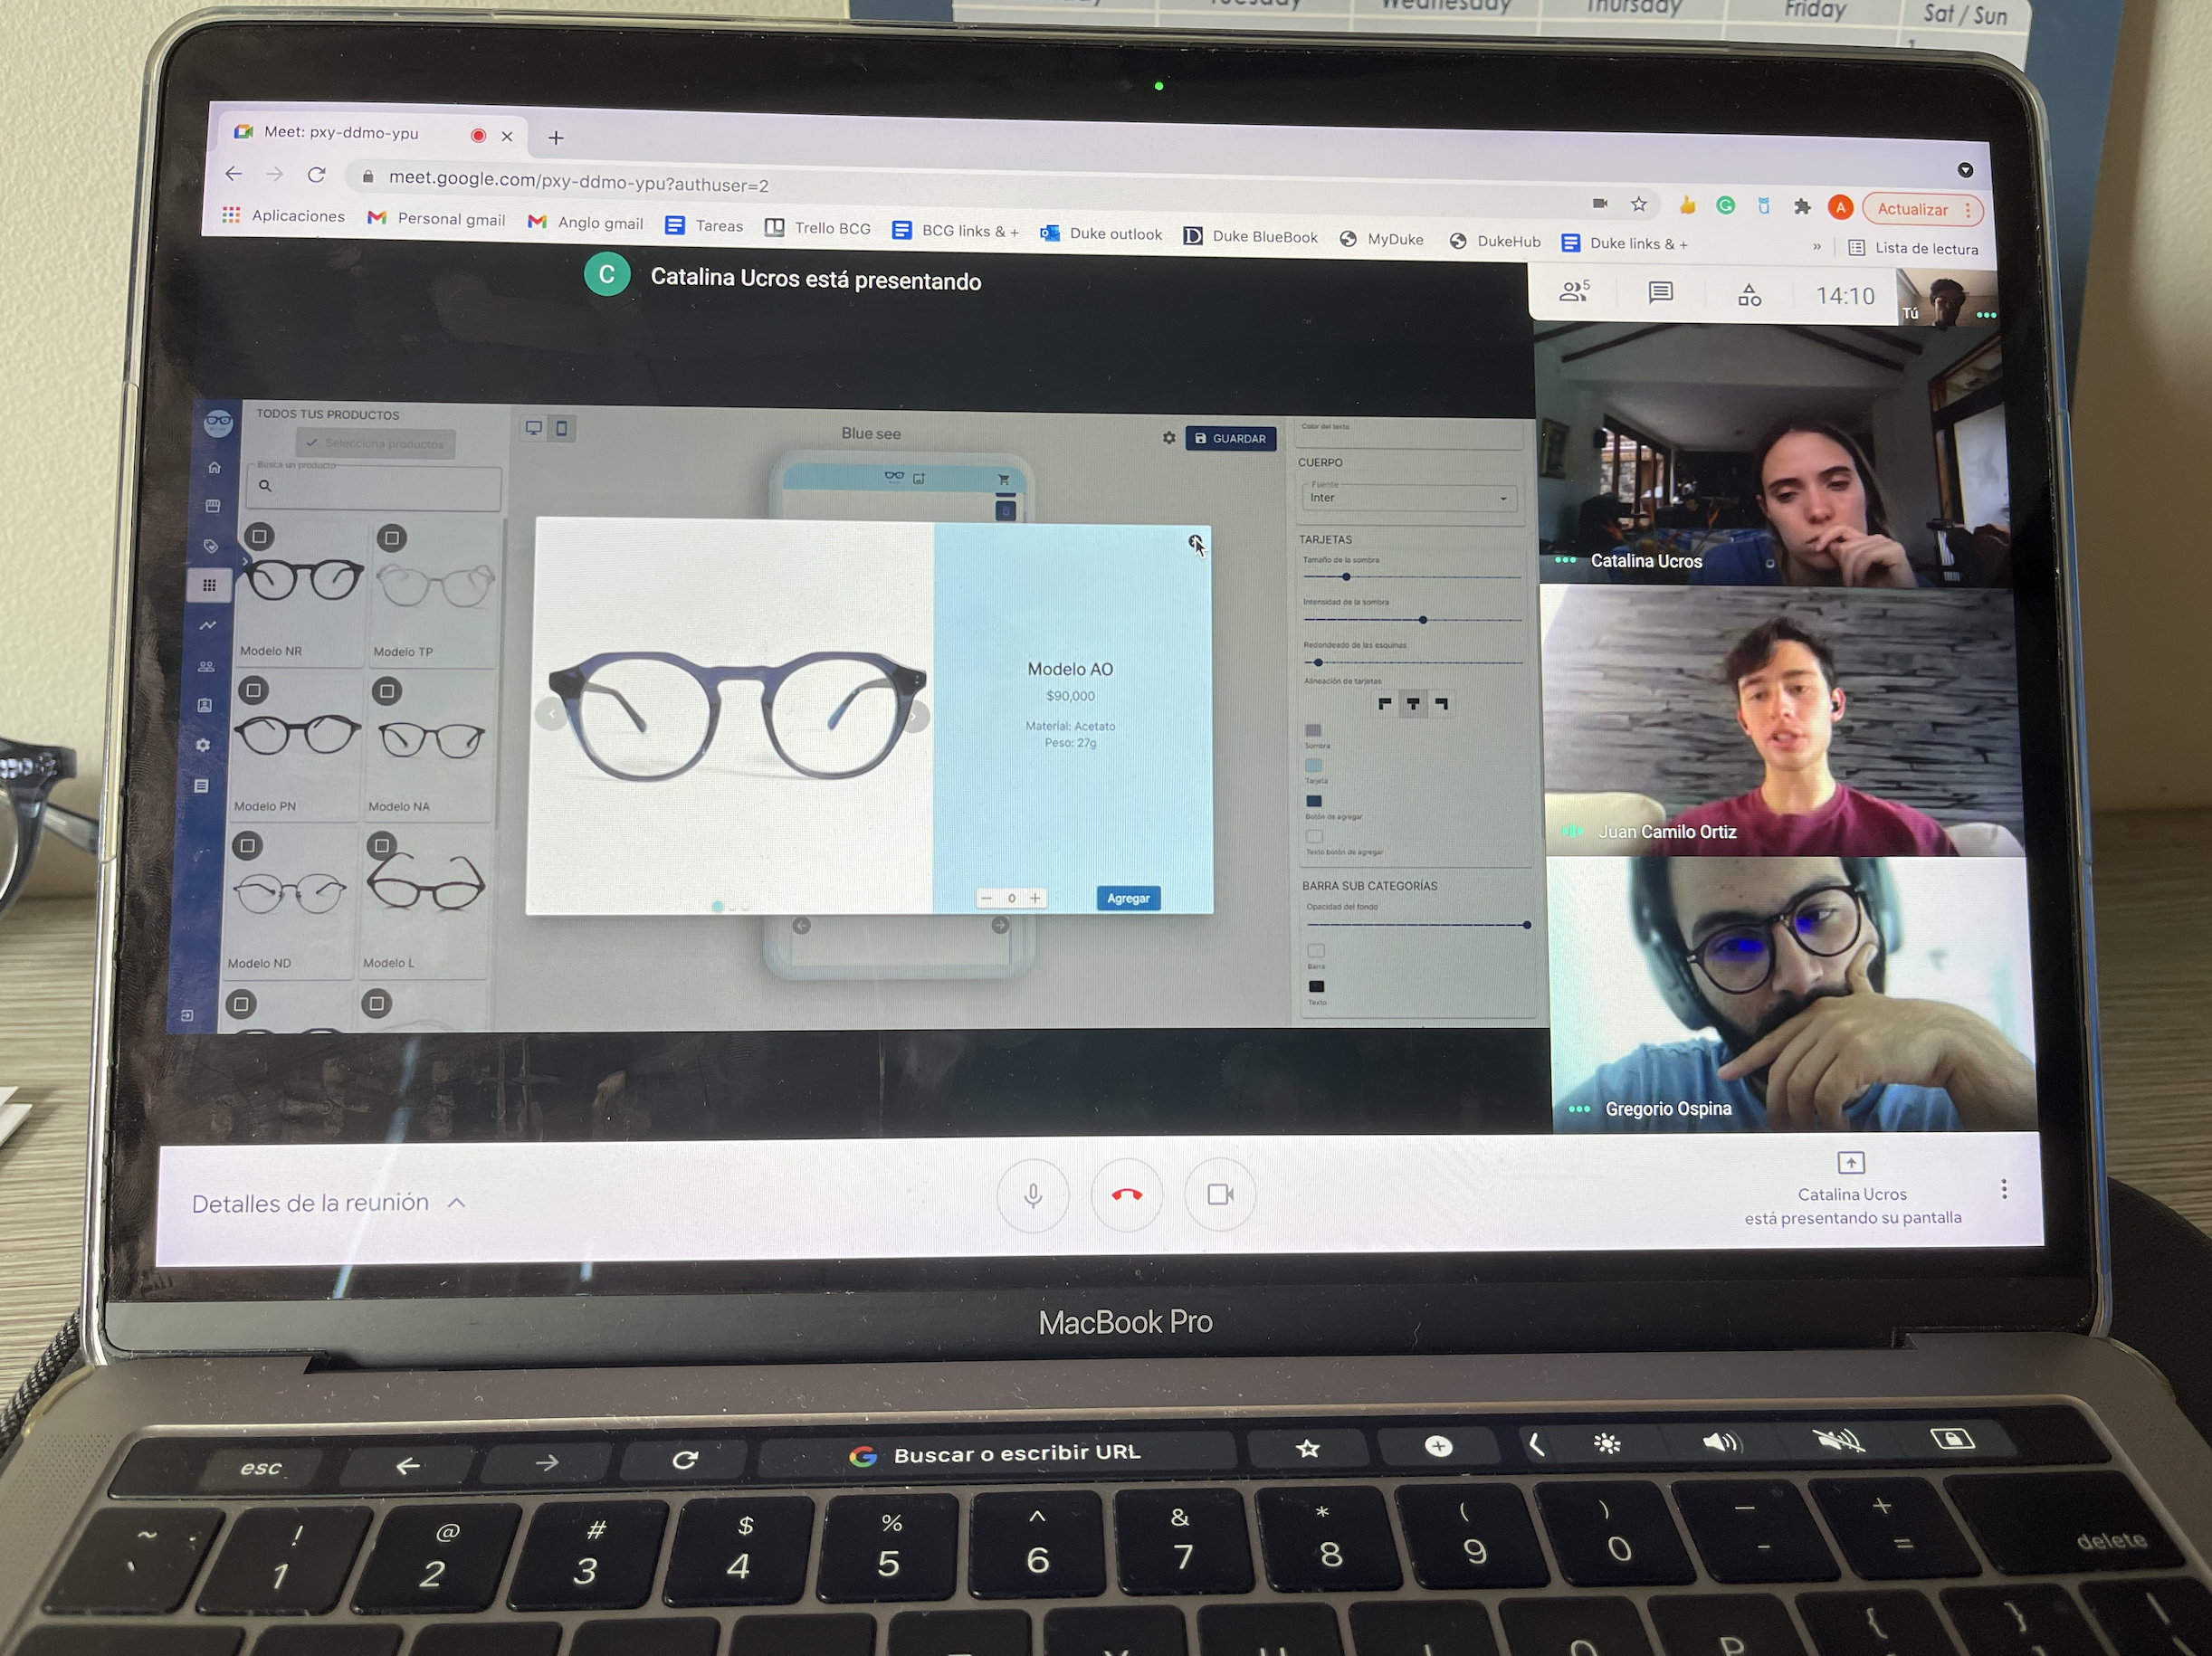The image size is (2212, 1656).
Task: Show next glasses image with right arrow
Action: pos(914,716)
